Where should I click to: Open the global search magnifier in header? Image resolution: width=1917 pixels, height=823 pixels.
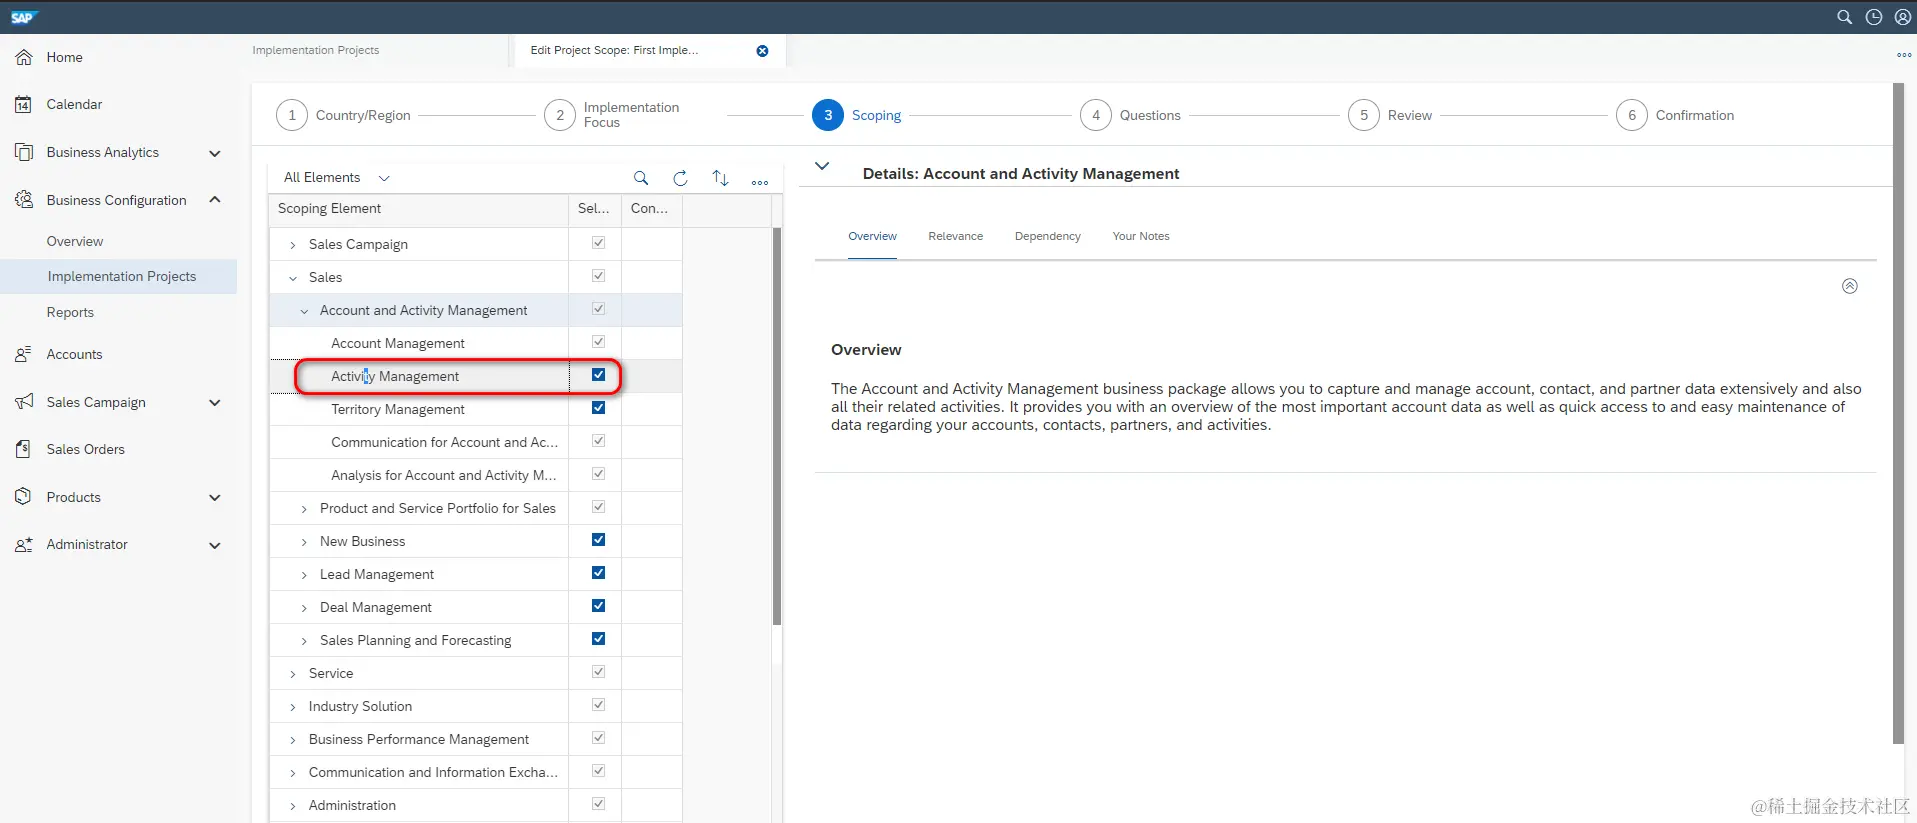coord(1844,17)
